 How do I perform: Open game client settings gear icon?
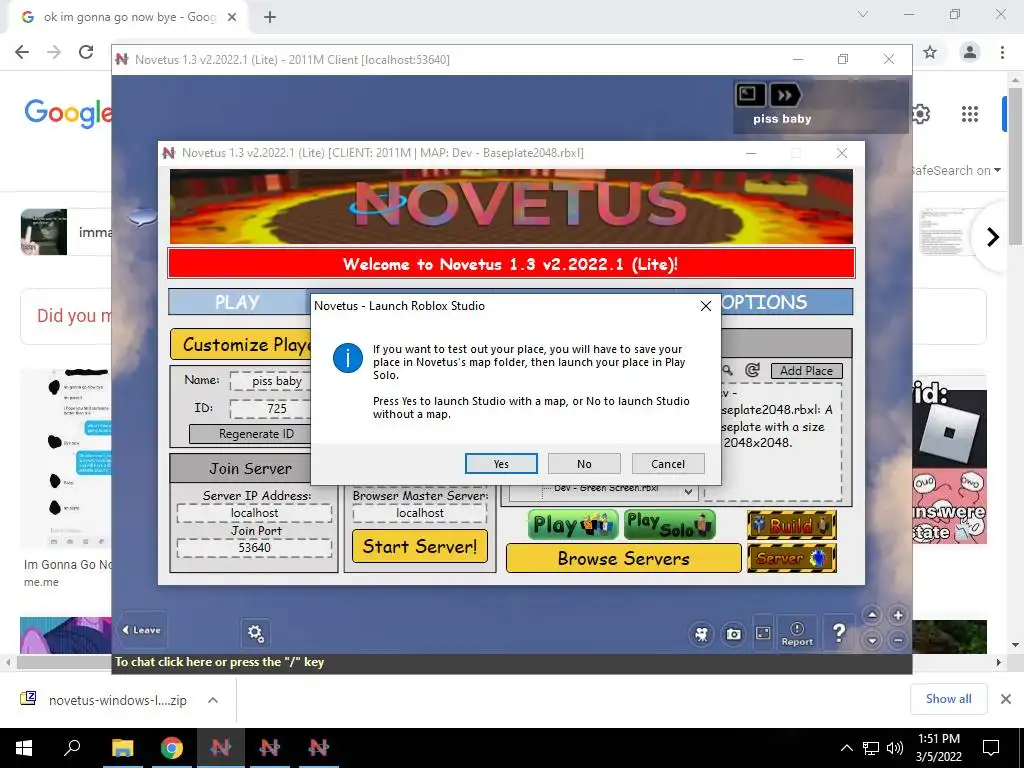(255, 633)
